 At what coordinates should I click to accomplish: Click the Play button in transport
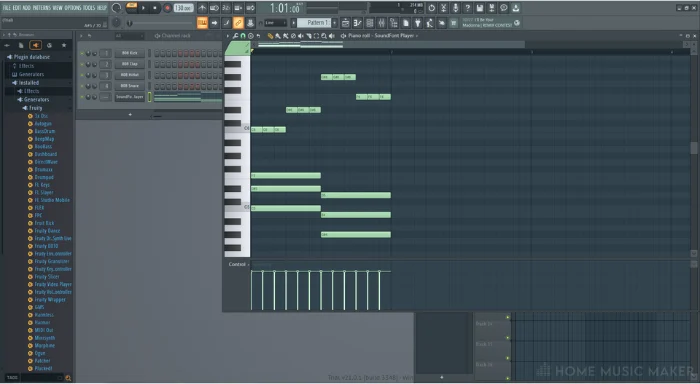coord(143,8)
